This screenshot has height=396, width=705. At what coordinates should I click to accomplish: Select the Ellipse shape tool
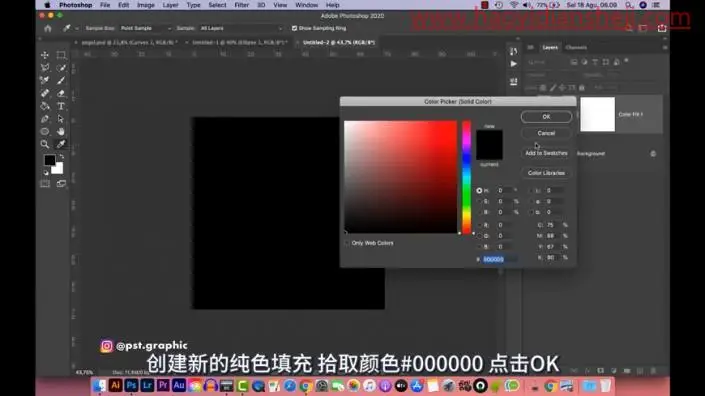(45, 132)
